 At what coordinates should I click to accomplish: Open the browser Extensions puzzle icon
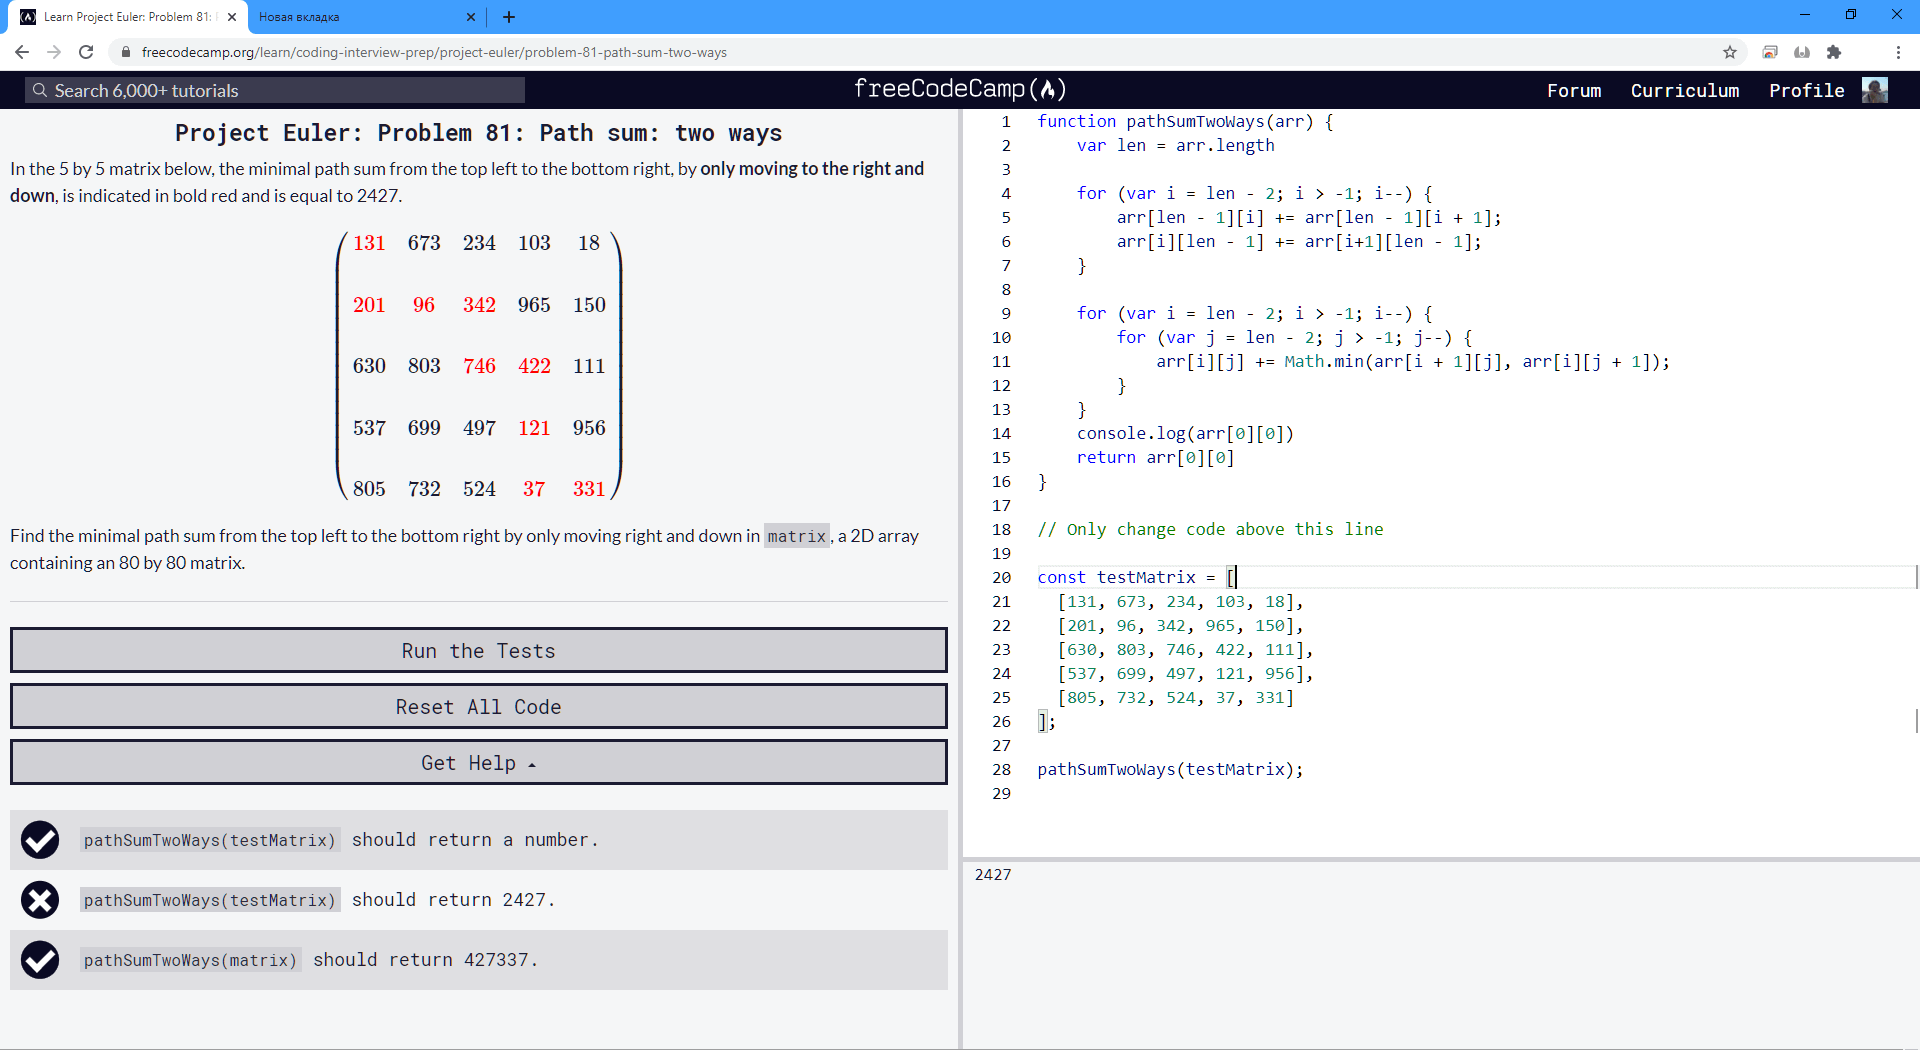click(1835, 52)
